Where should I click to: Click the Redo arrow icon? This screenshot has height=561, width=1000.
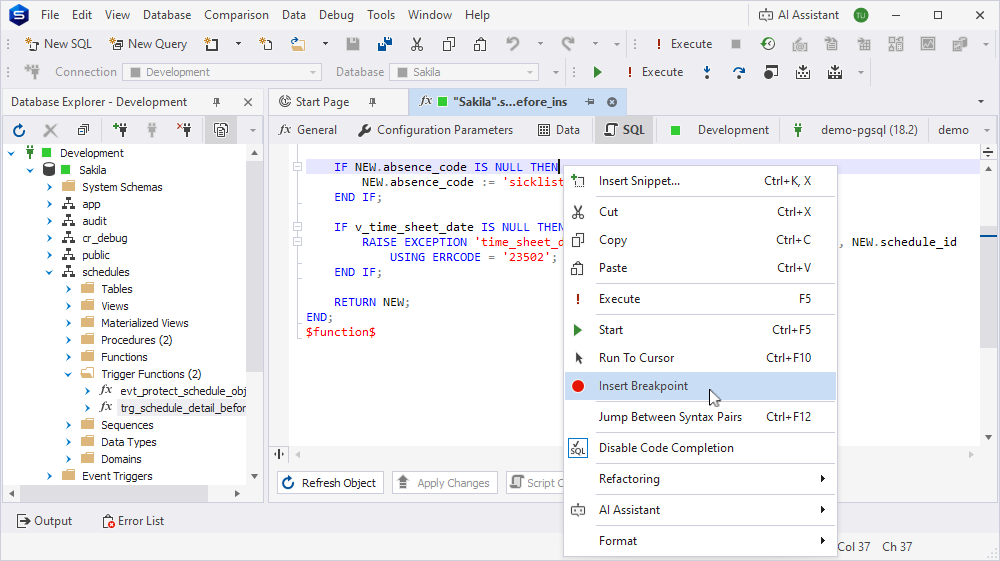(568, 44)
